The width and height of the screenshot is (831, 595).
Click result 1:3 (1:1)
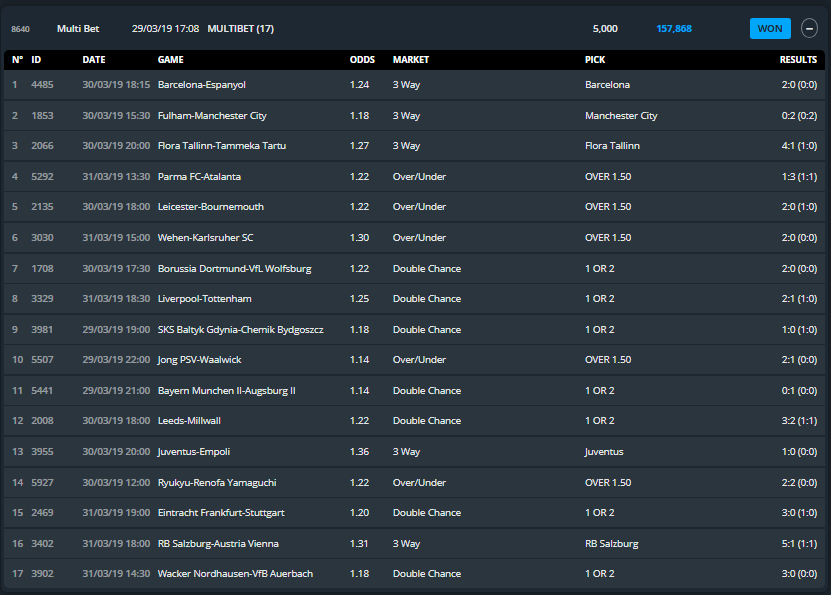(799, 176)
